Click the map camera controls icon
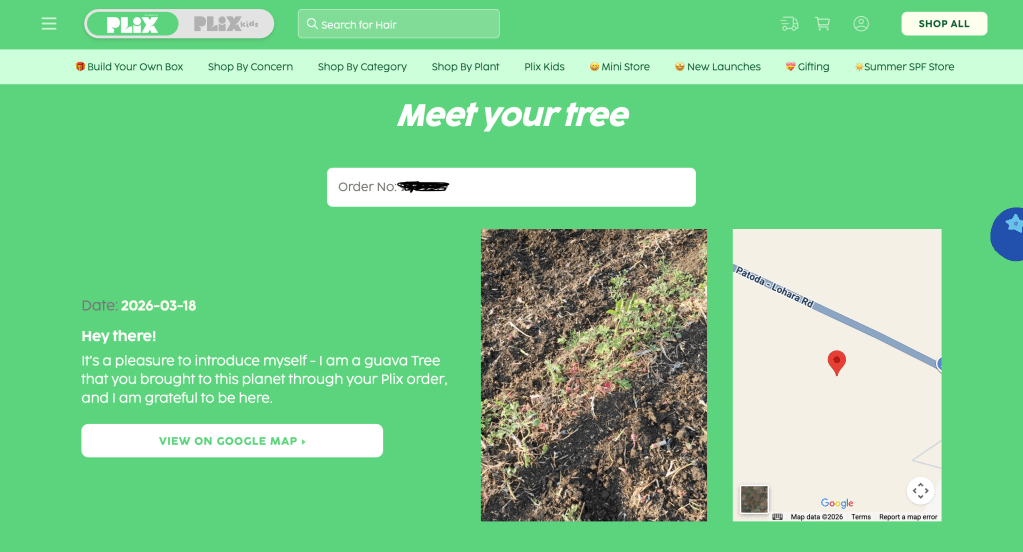Screen dimensions: 1023x552 click(921, 490)
